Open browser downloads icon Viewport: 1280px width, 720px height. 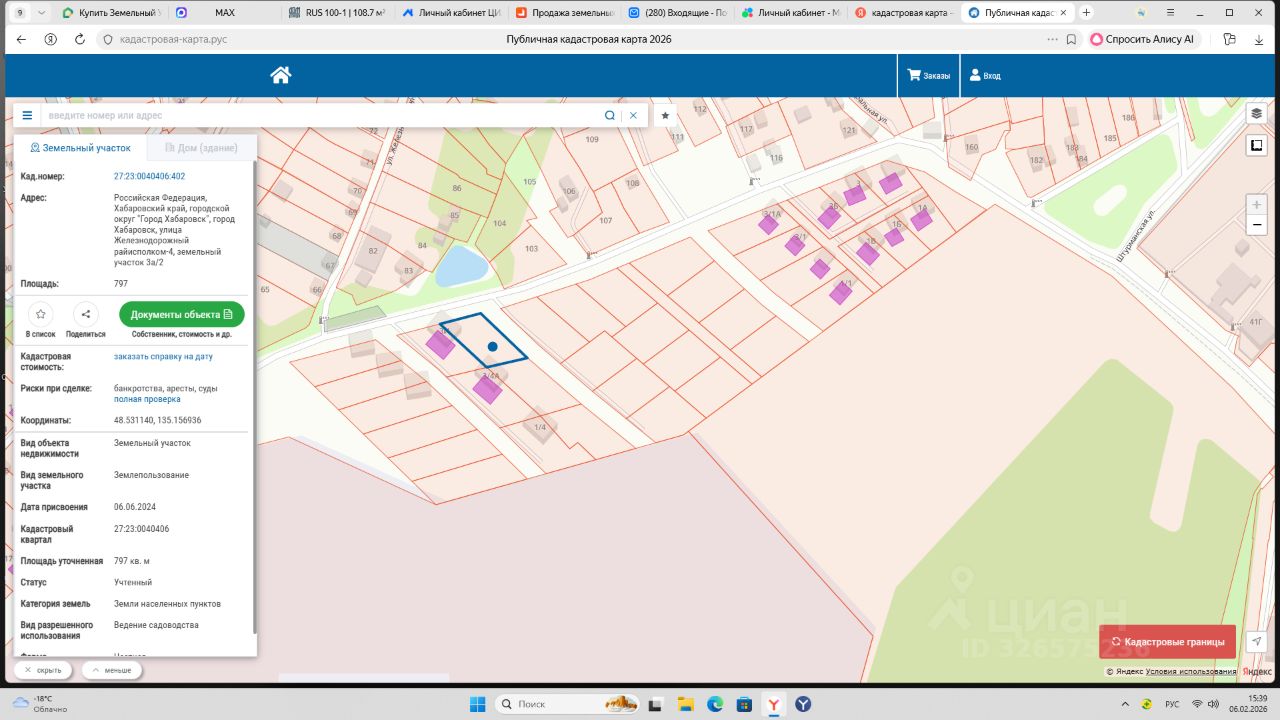click(1259, 39)
